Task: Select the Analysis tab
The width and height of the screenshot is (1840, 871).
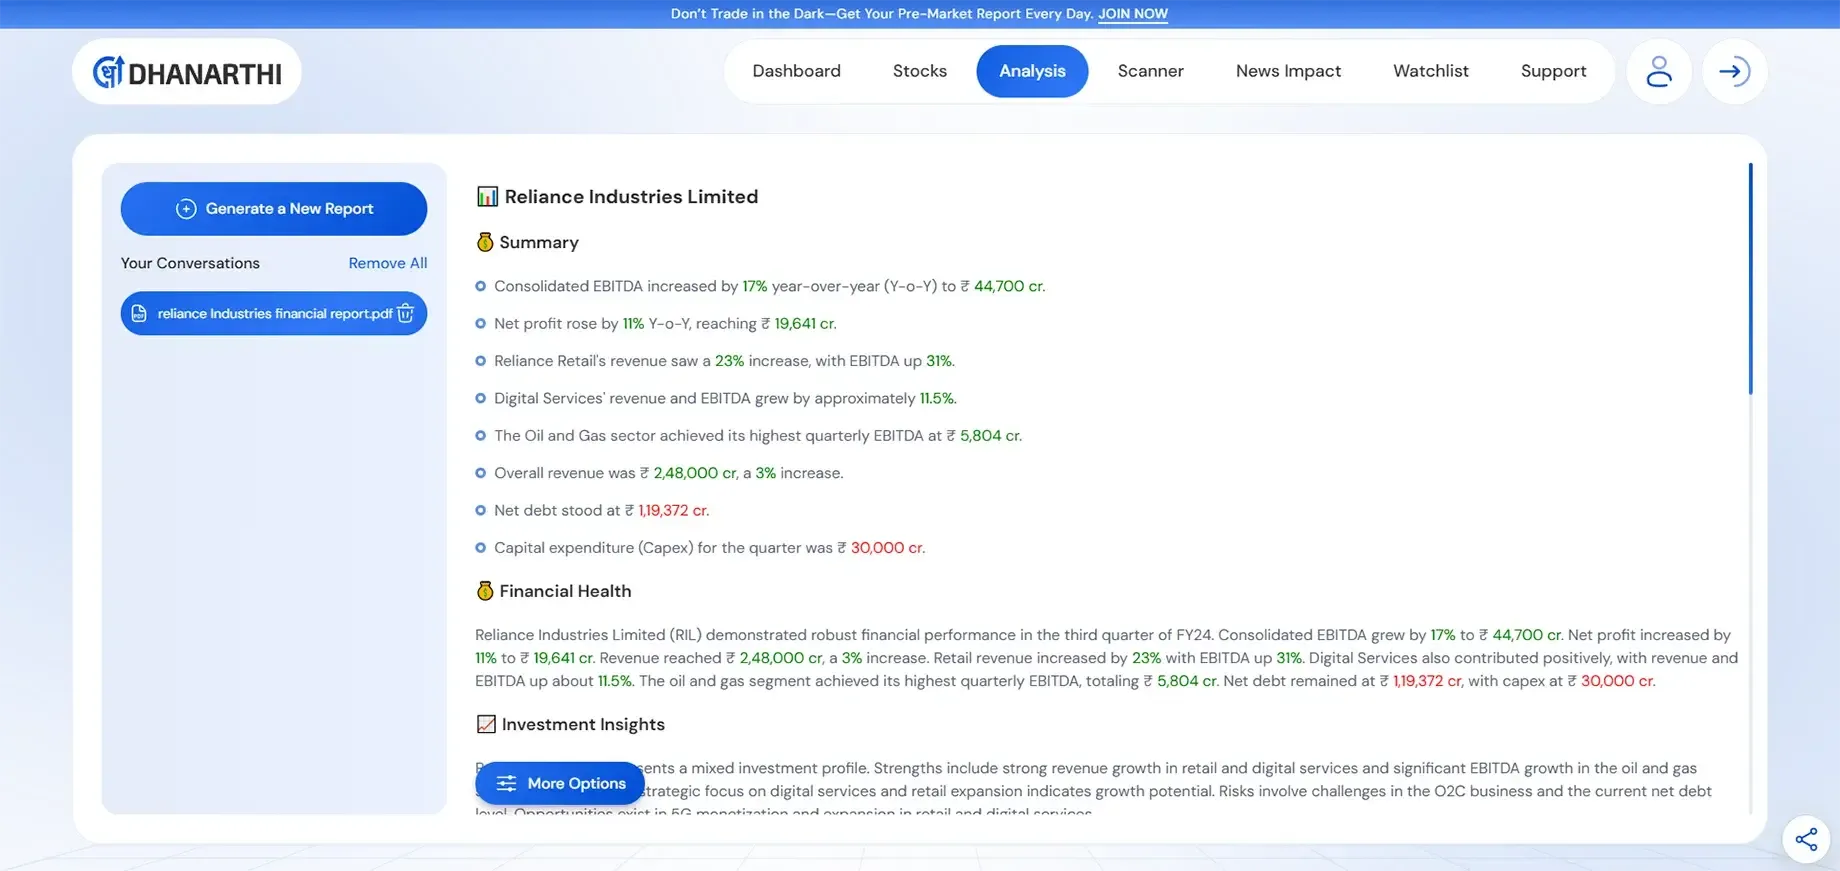Action: click(1032, 71)
